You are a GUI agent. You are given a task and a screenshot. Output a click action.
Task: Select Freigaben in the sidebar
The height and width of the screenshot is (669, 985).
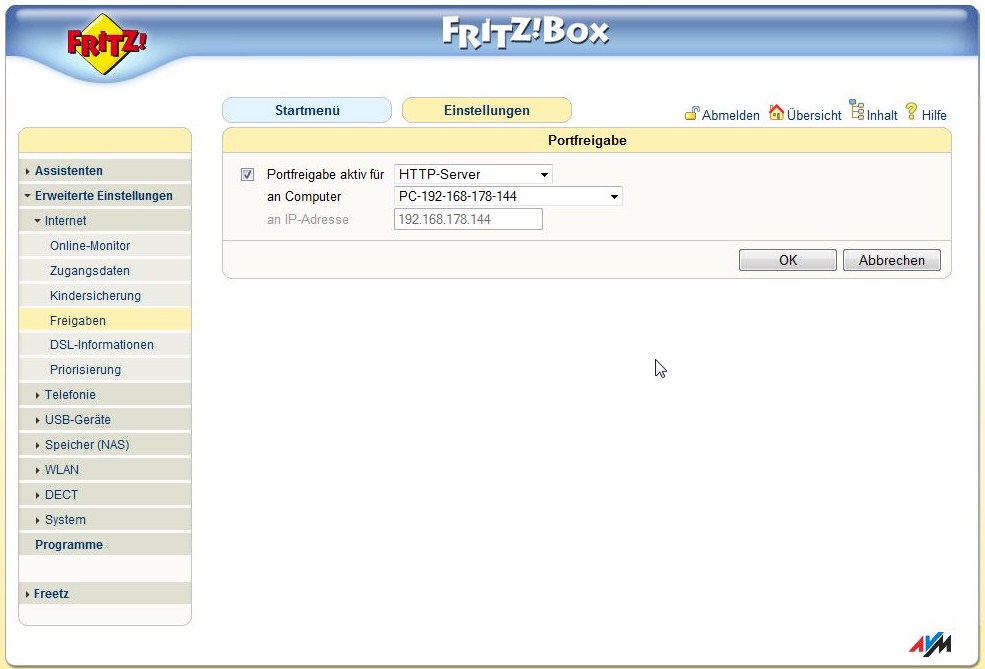click(x=105, y=320)
